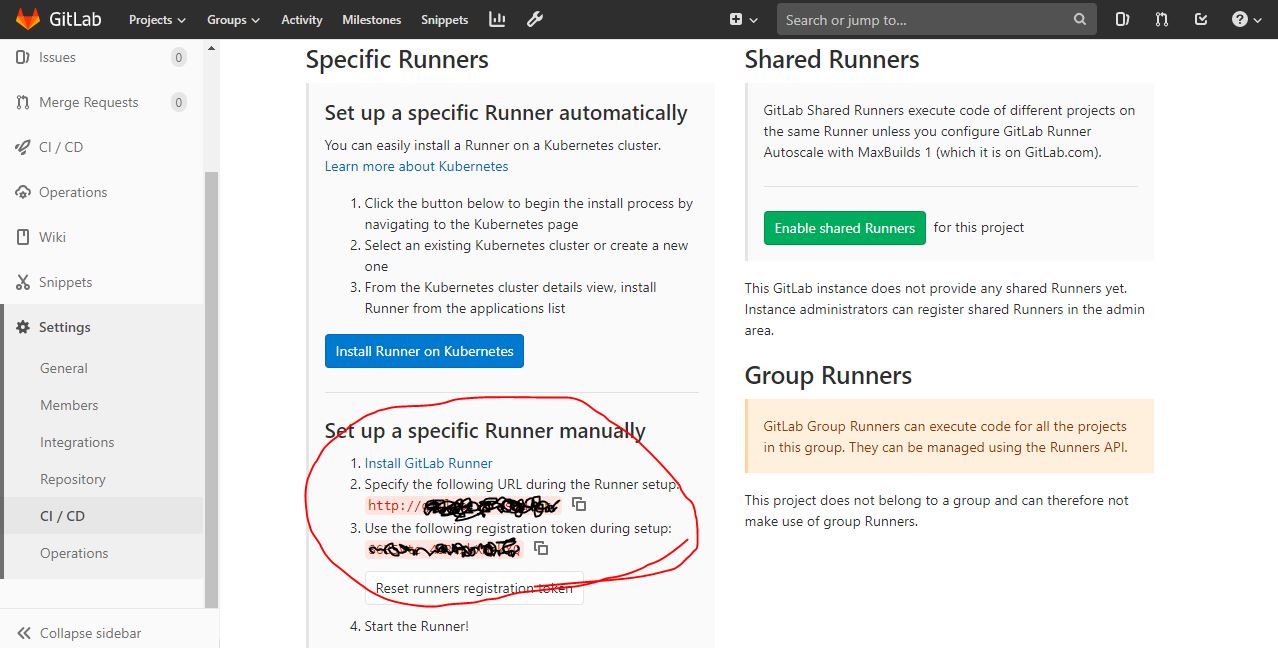Open General settings

tap(64, 368)
